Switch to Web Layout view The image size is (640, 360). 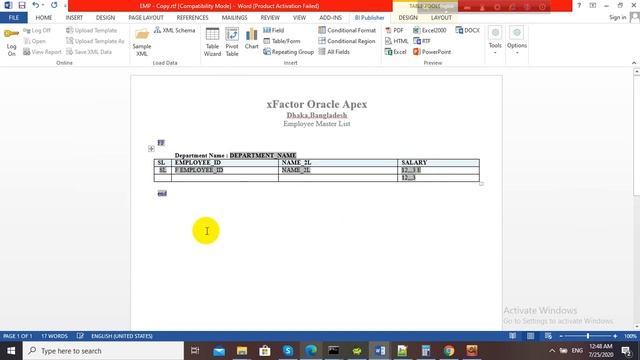pos(548,336)
